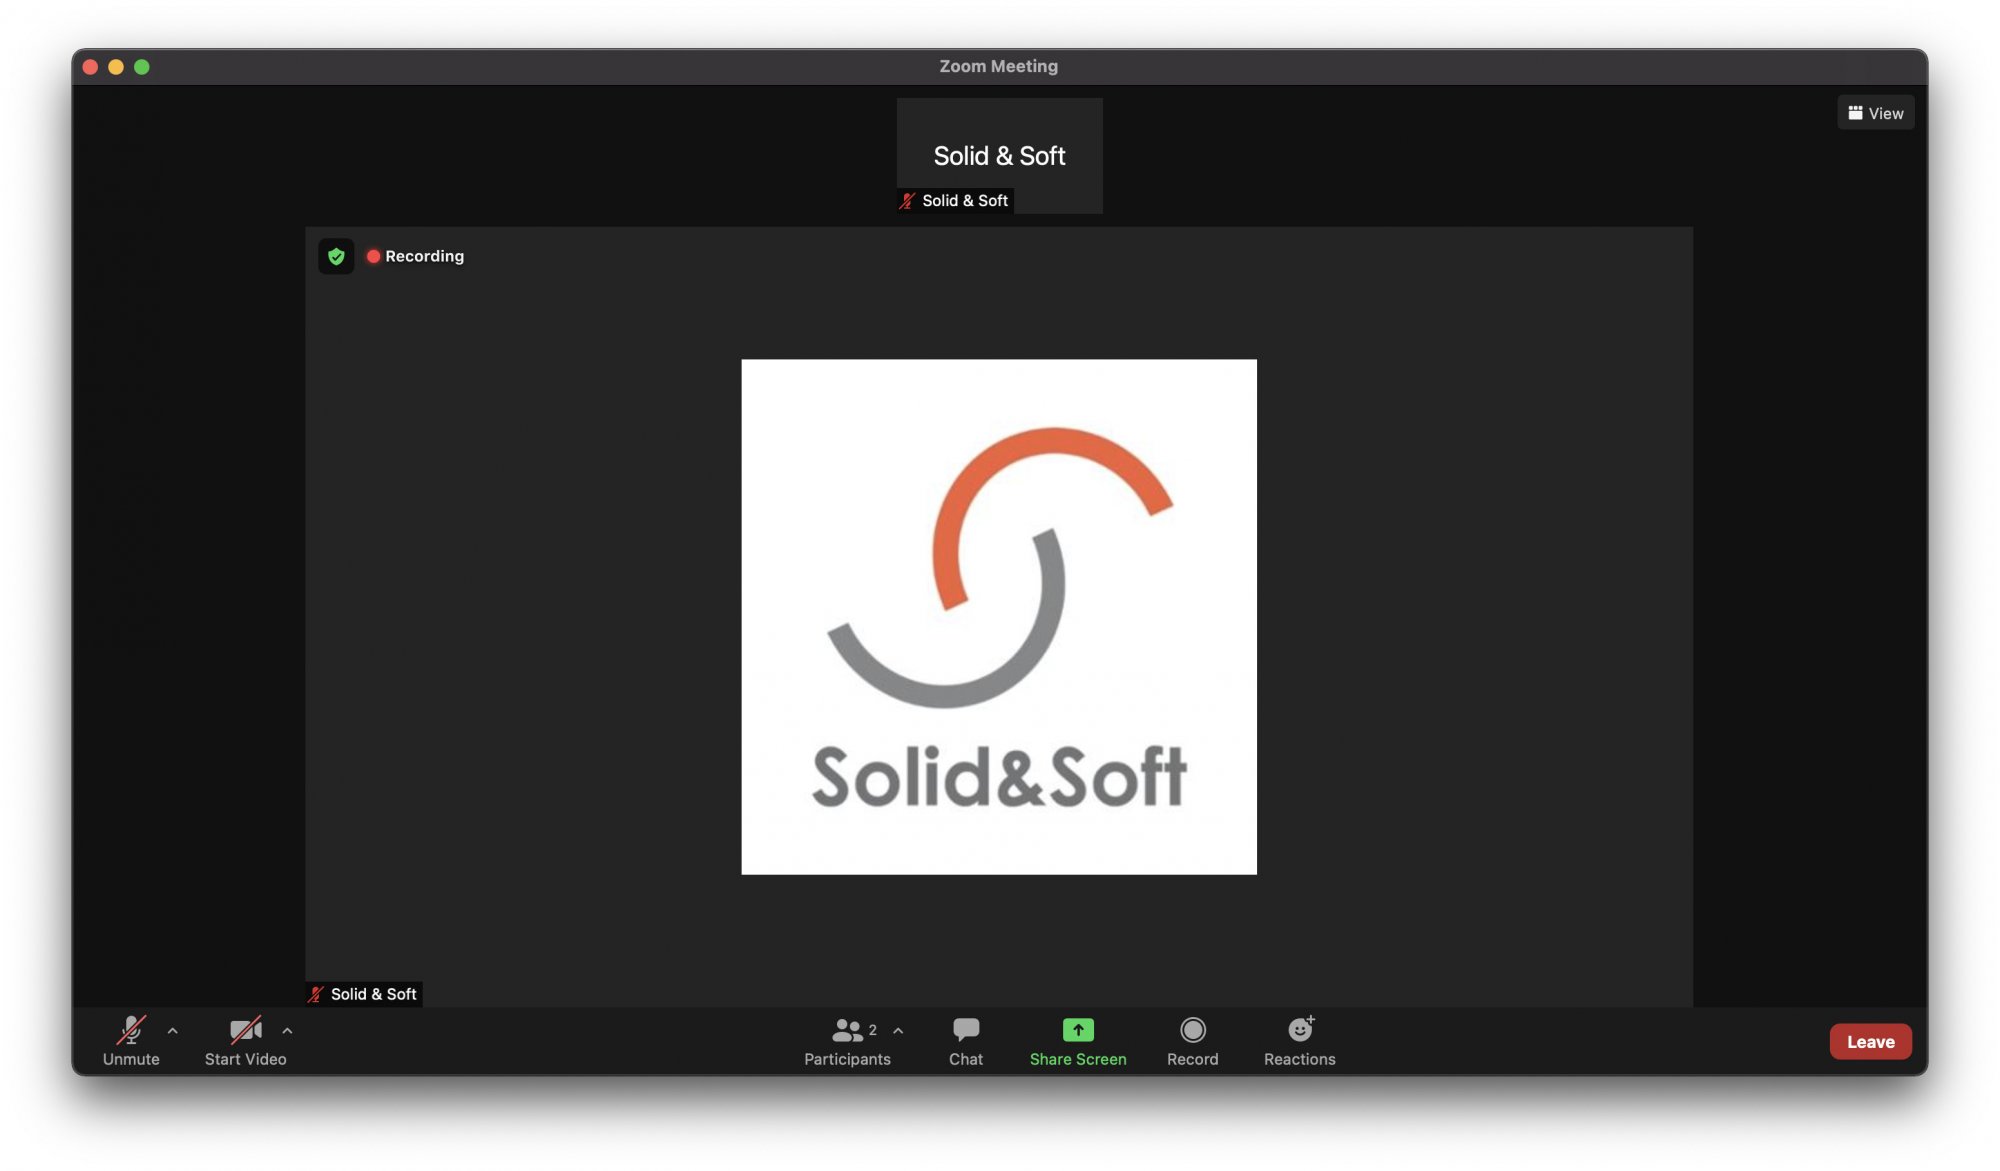This screenshot has width=2000, height=1171.
Task: Click the Solid&Soft logo profile picture
Action: point(998,616)
